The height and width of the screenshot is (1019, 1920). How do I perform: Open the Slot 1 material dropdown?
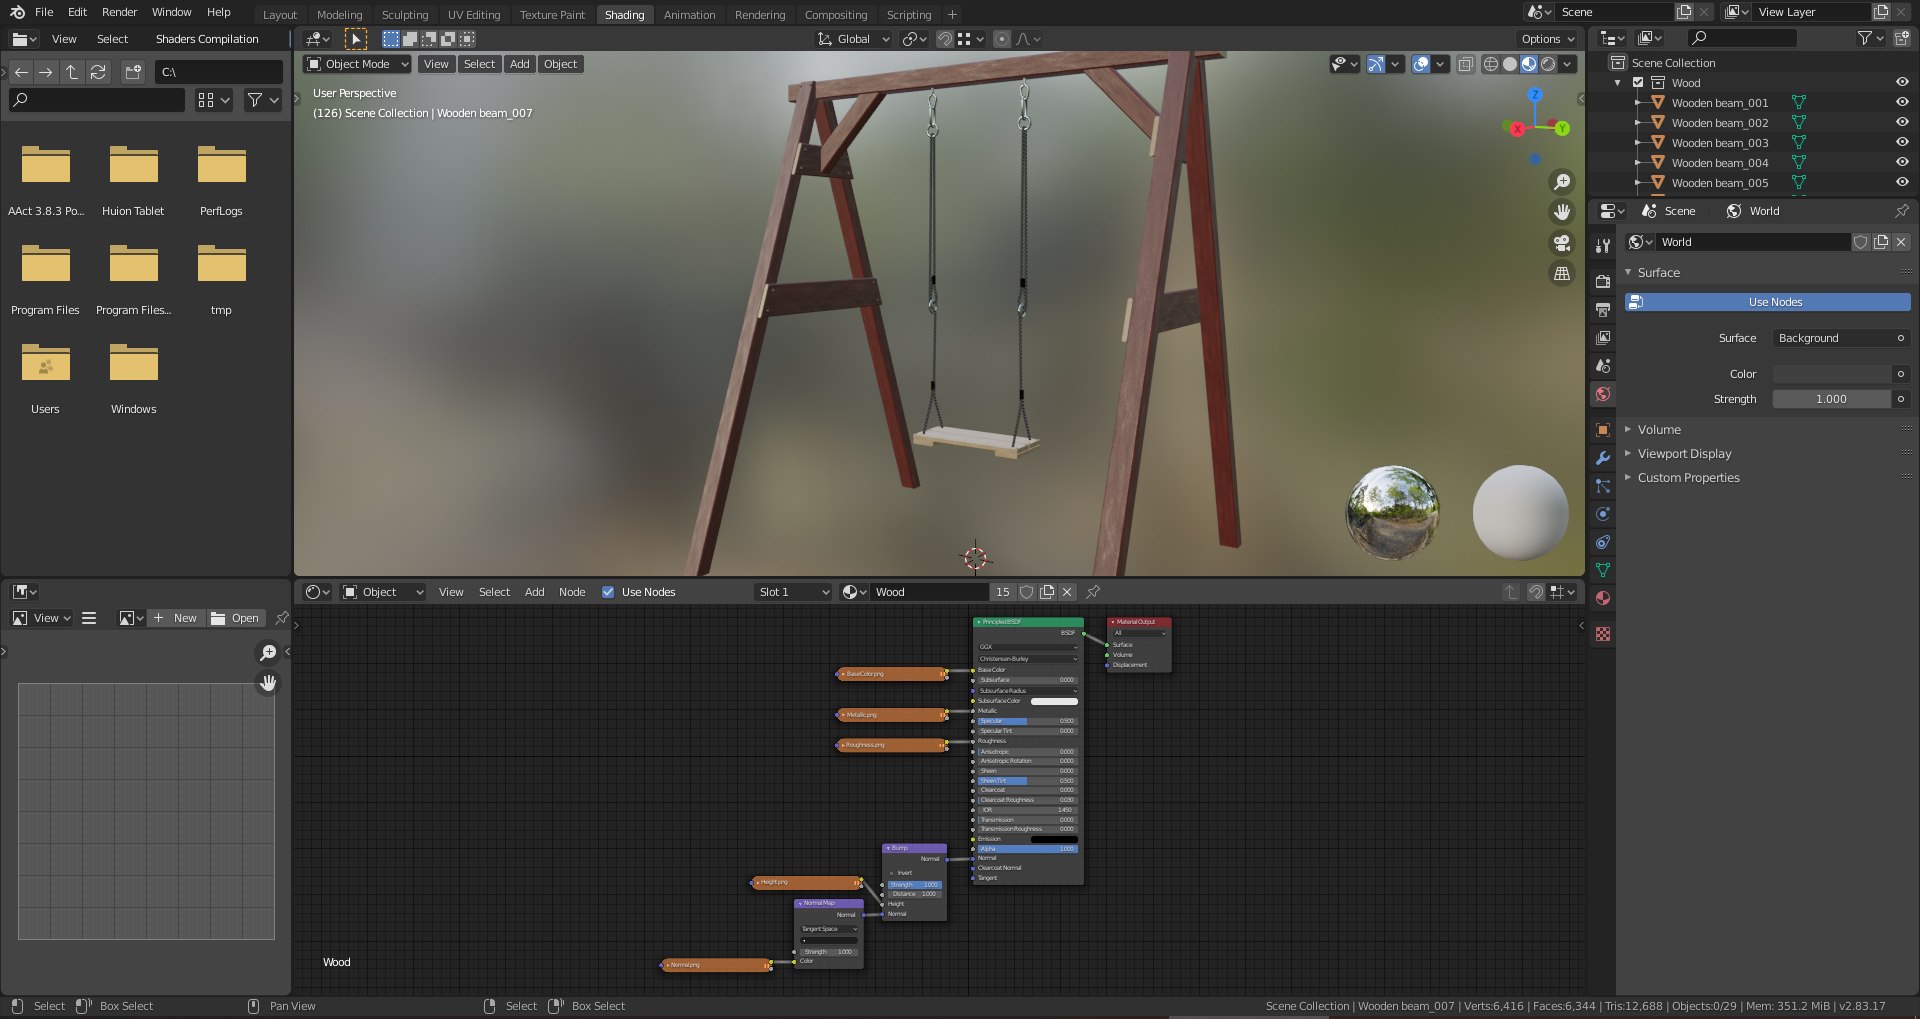(794, 592)
